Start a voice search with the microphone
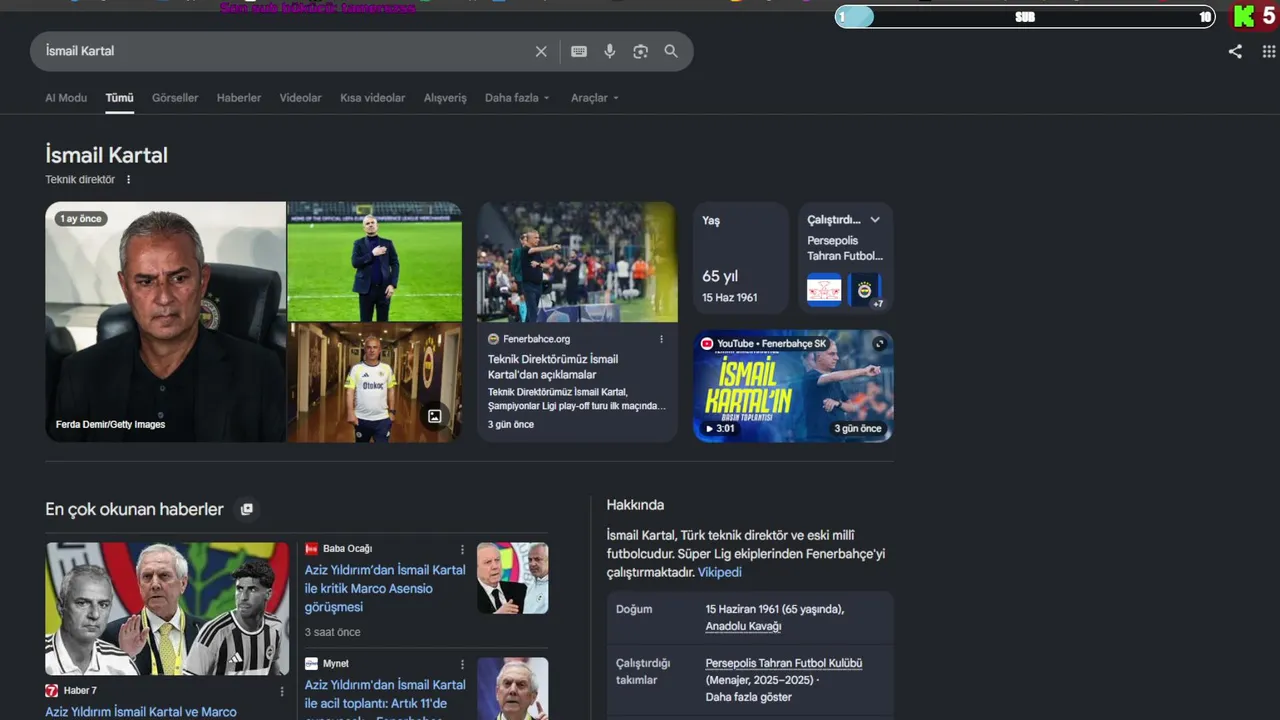 pyautogui.click(x=610, y=51)
